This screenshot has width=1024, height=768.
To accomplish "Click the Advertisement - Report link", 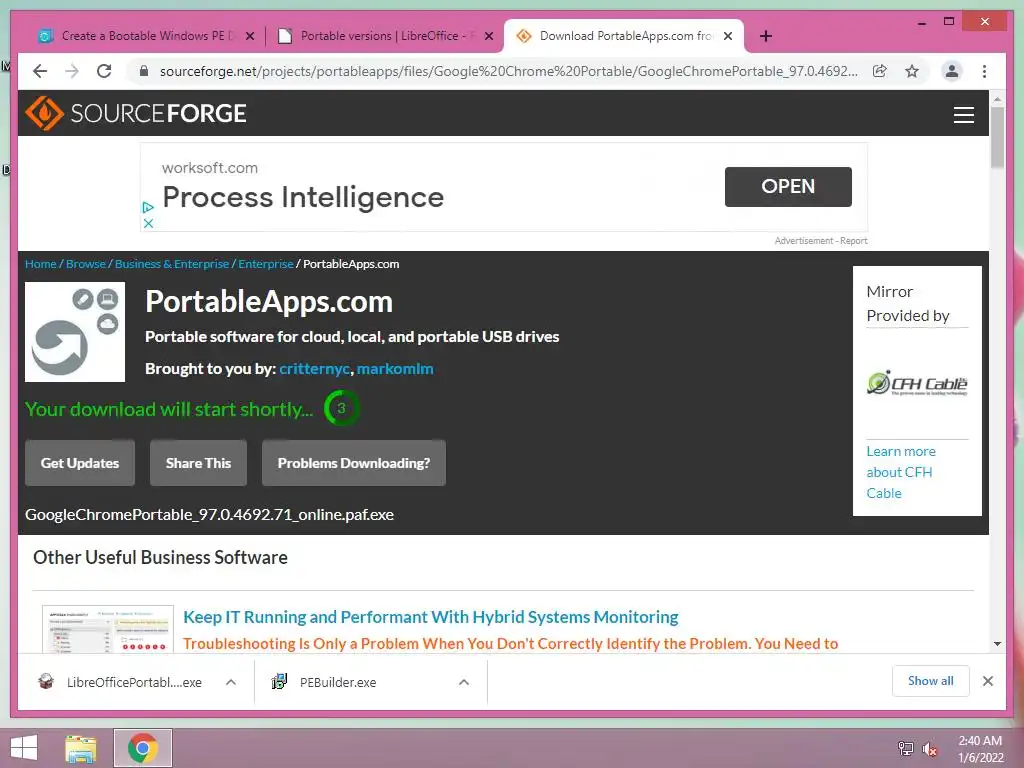I will point(821,241).
